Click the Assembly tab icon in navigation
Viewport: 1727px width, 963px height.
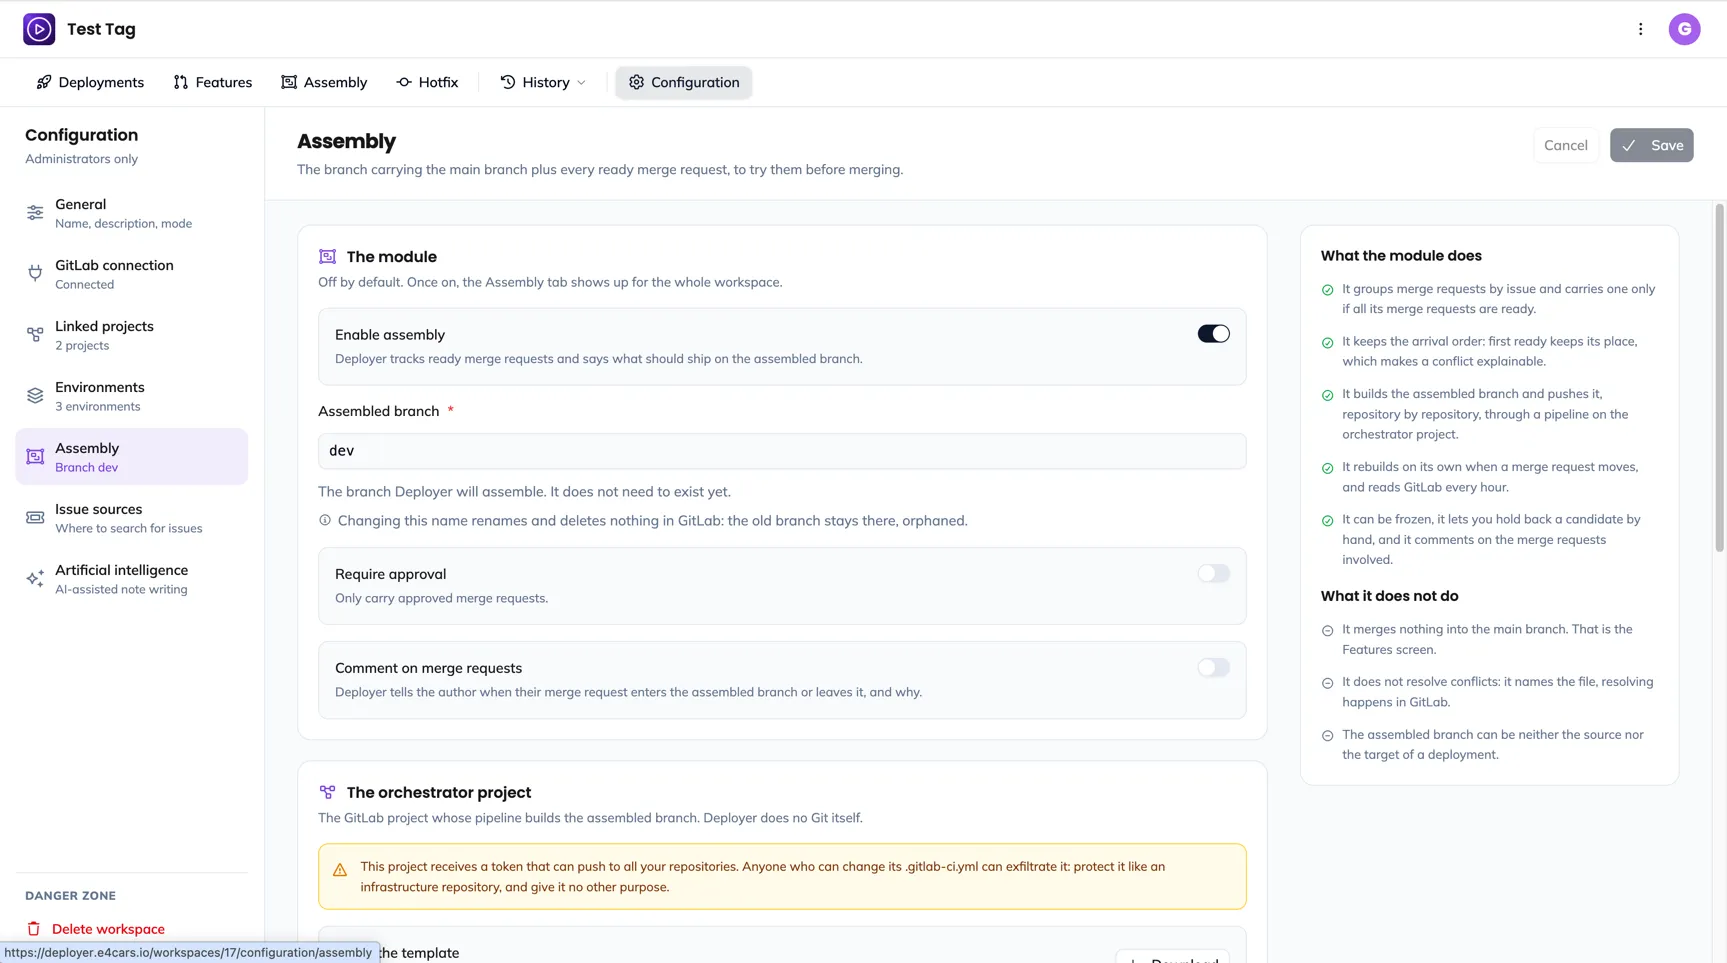[x=289, y=82]
